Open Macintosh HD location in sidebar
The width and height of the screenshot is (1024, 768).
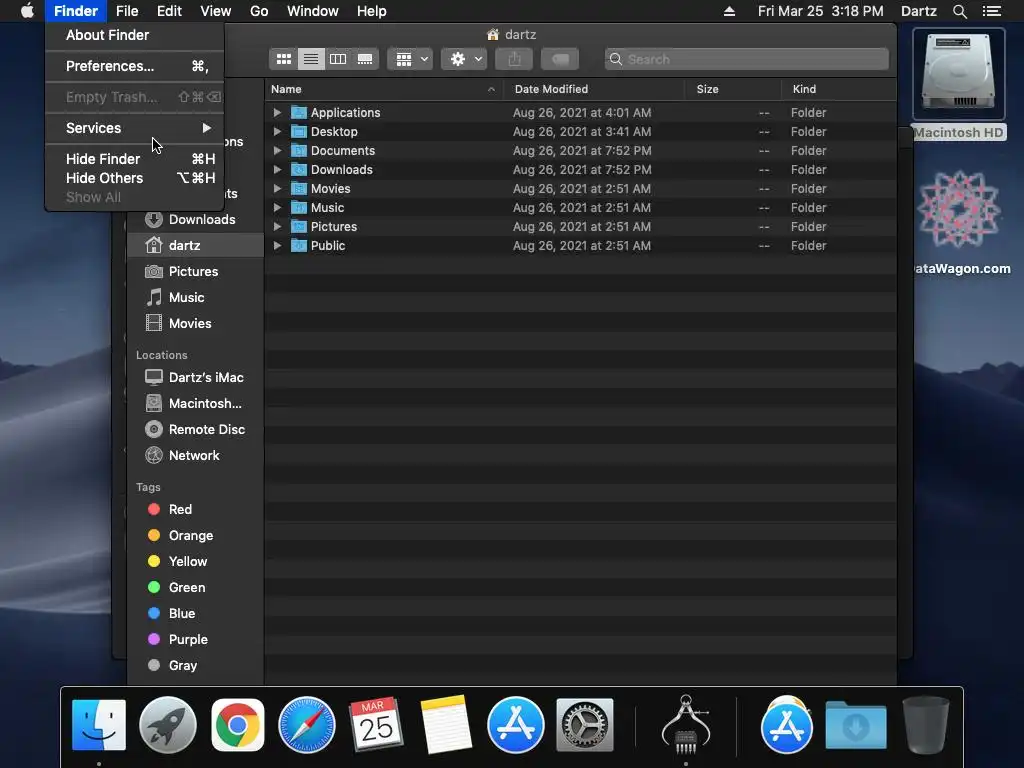[x=197, y=404]
